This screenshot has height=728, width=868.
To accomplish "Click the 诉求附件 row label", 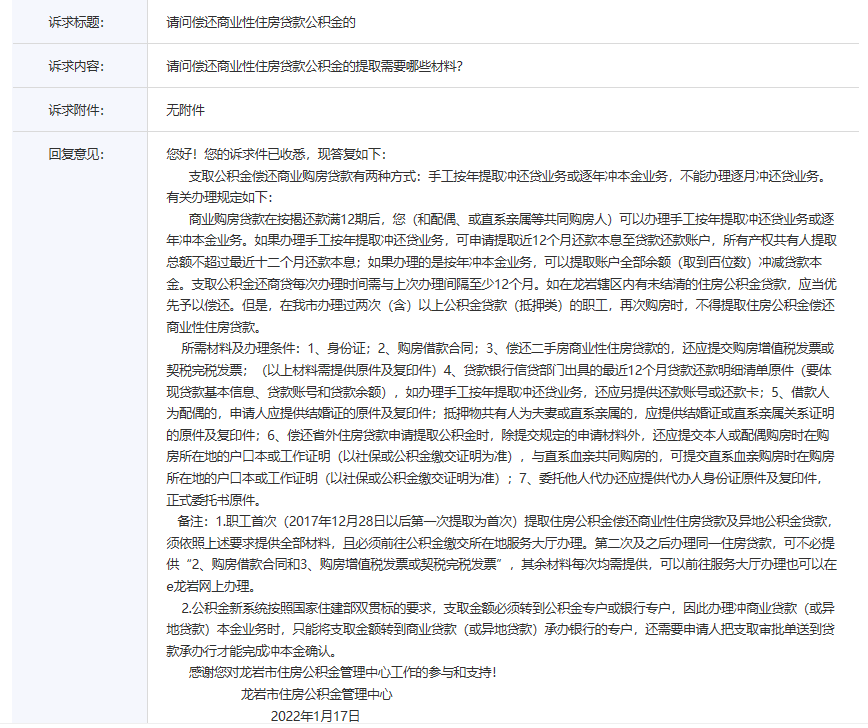I will point(76,110).
